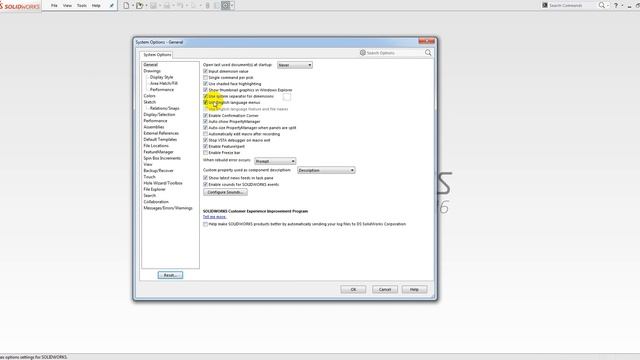Open the Tell me more link
Viewport: 640px width, 360px height.
tap(214, 217)
